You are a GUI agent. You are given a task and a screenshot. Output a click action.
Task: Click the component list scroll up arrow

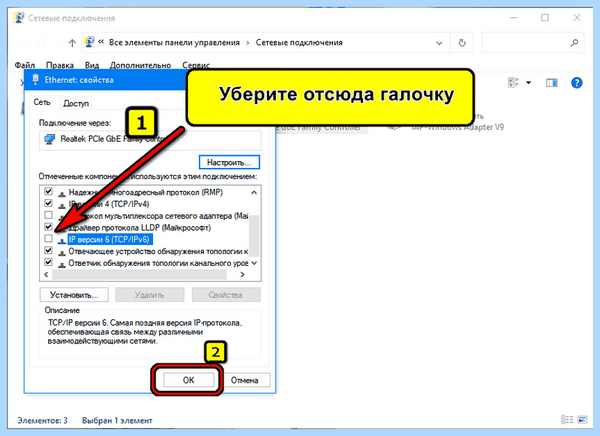click(254, 193)
